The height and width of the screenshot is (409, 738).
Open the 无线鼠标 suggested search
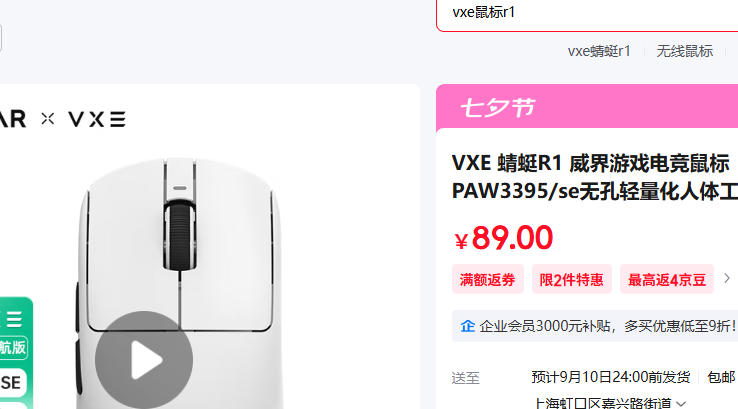tap(684, 51)
